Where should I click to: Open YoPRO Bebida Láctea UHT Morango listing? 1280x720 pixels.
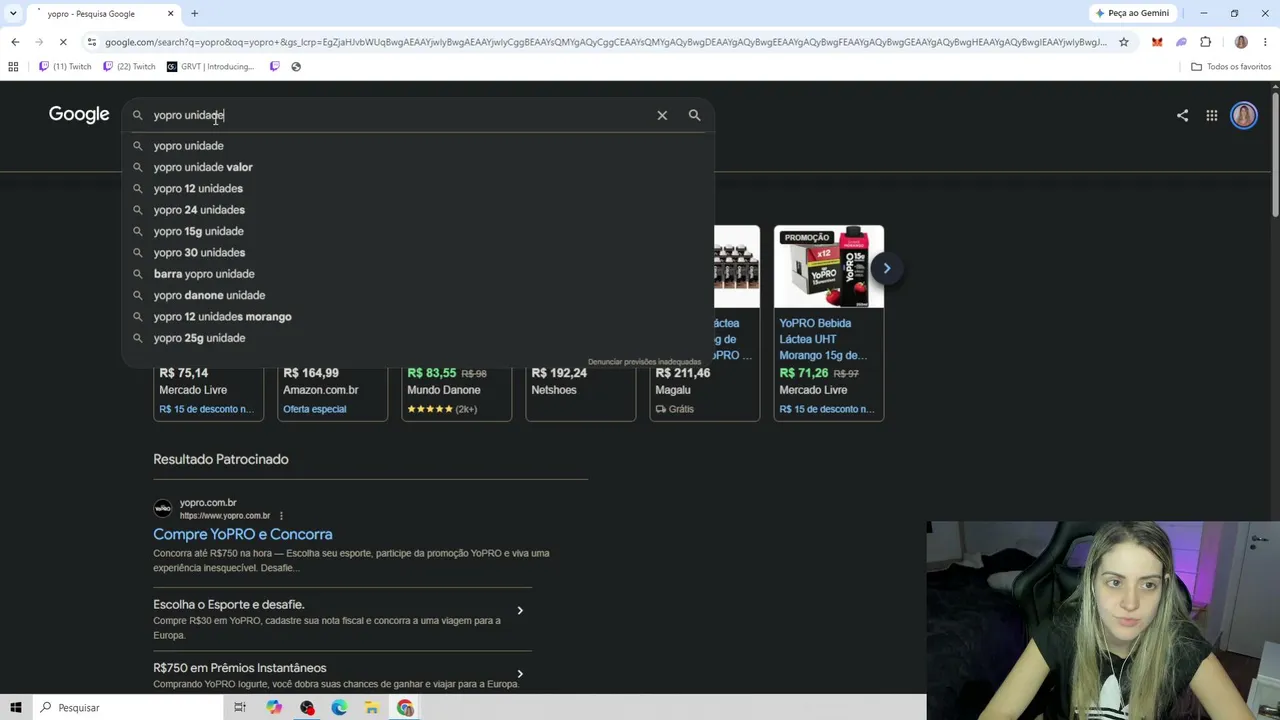823,339
